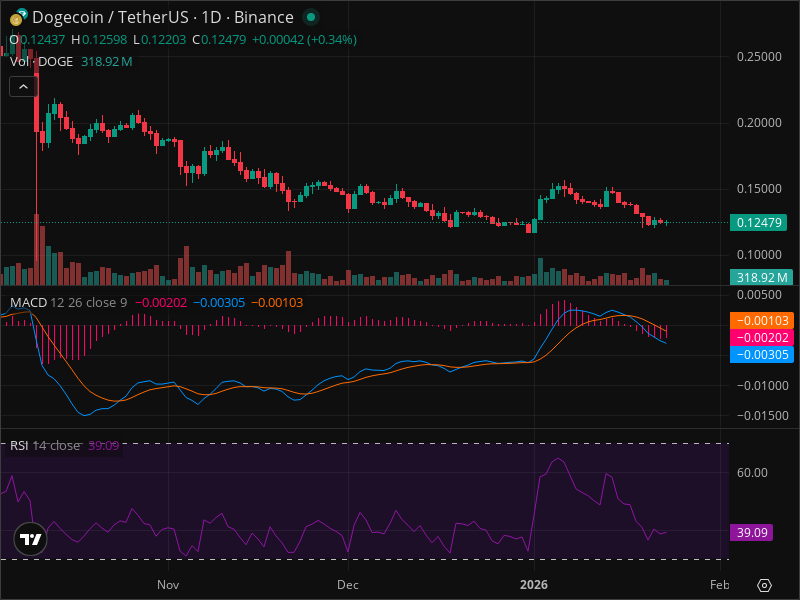Screen dimensions: 800x600
Task: Click the 0.25000 price axis tick
Action: [x=759, y=57]
